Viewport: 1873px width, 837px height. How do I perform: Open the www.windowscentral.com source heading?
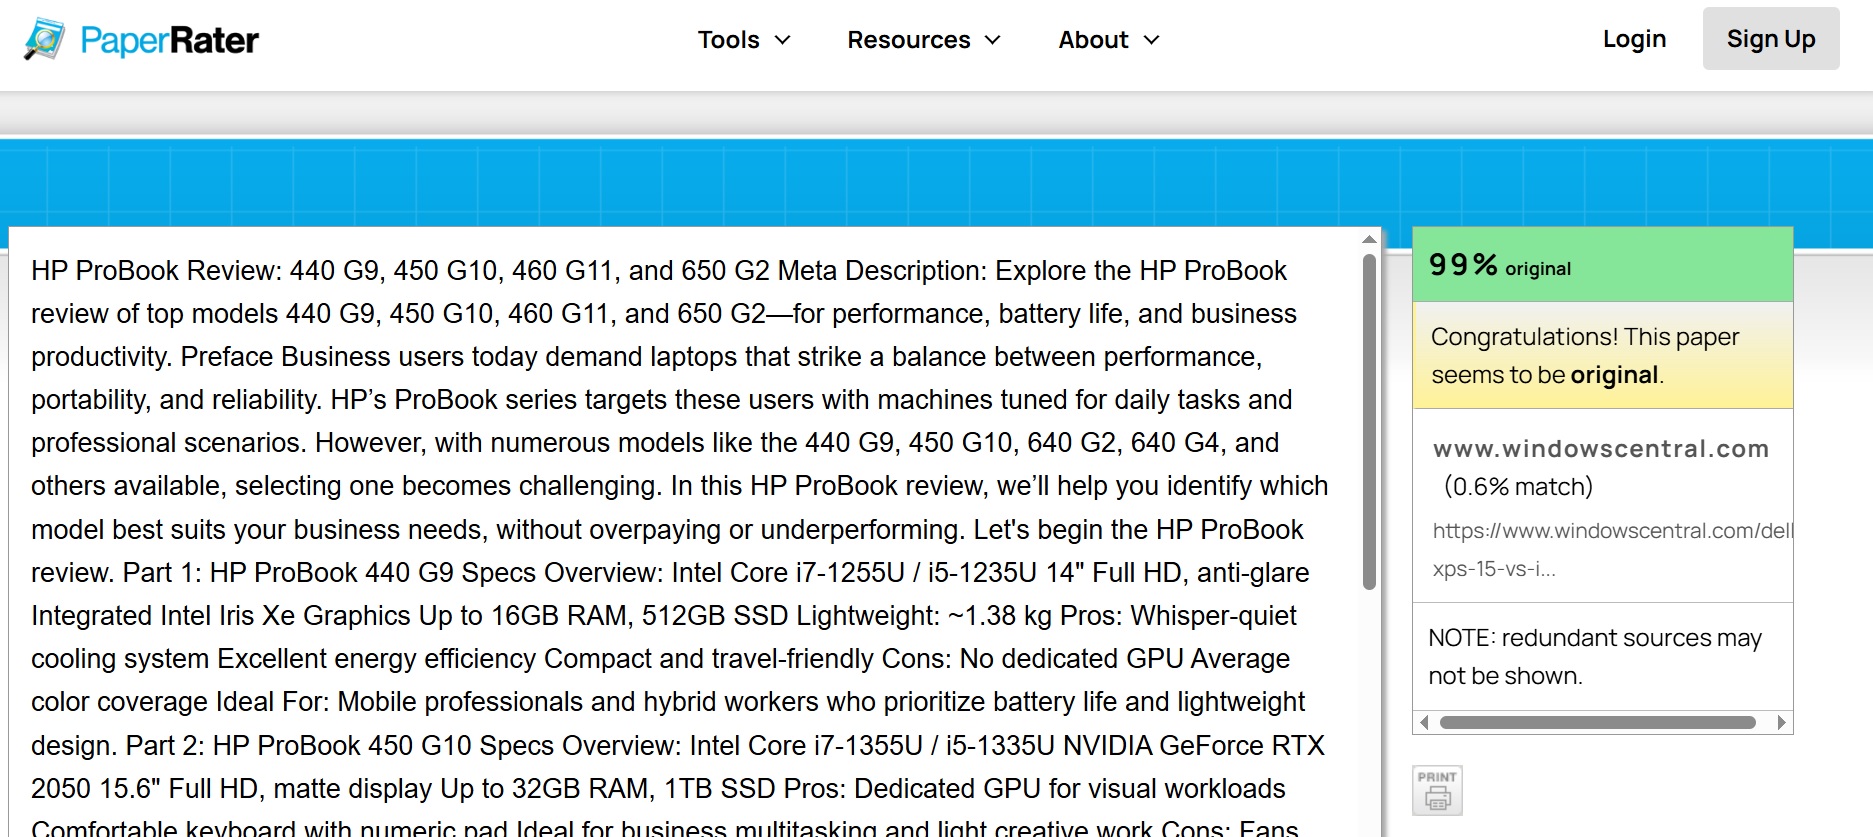pos(1601,449)
